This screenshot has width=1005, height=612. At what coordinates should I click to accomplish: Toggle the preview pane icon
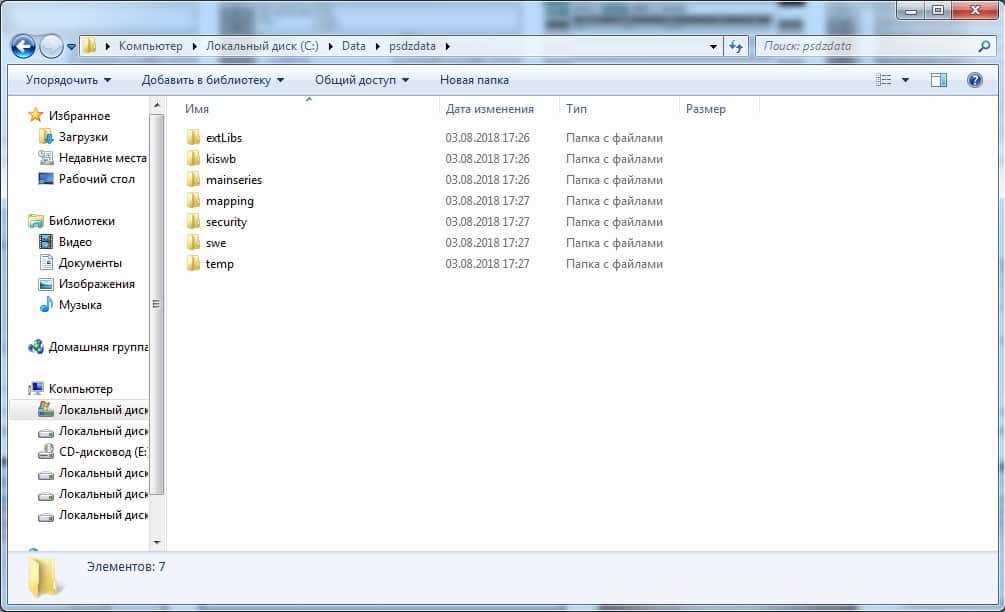point(939,80)
